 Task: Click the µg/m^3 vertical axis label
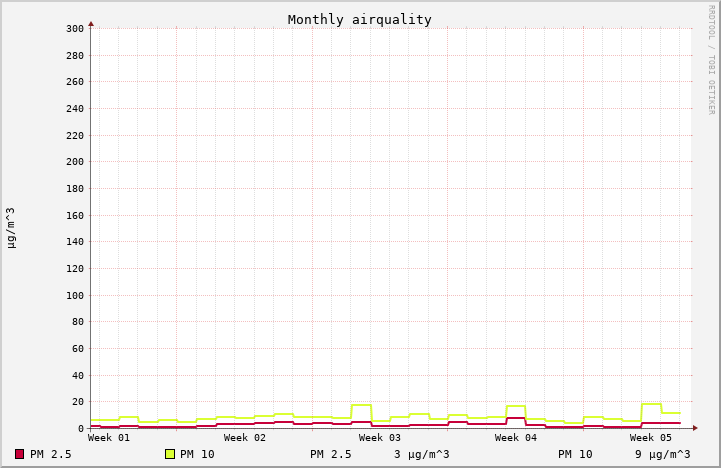point(11,228)
